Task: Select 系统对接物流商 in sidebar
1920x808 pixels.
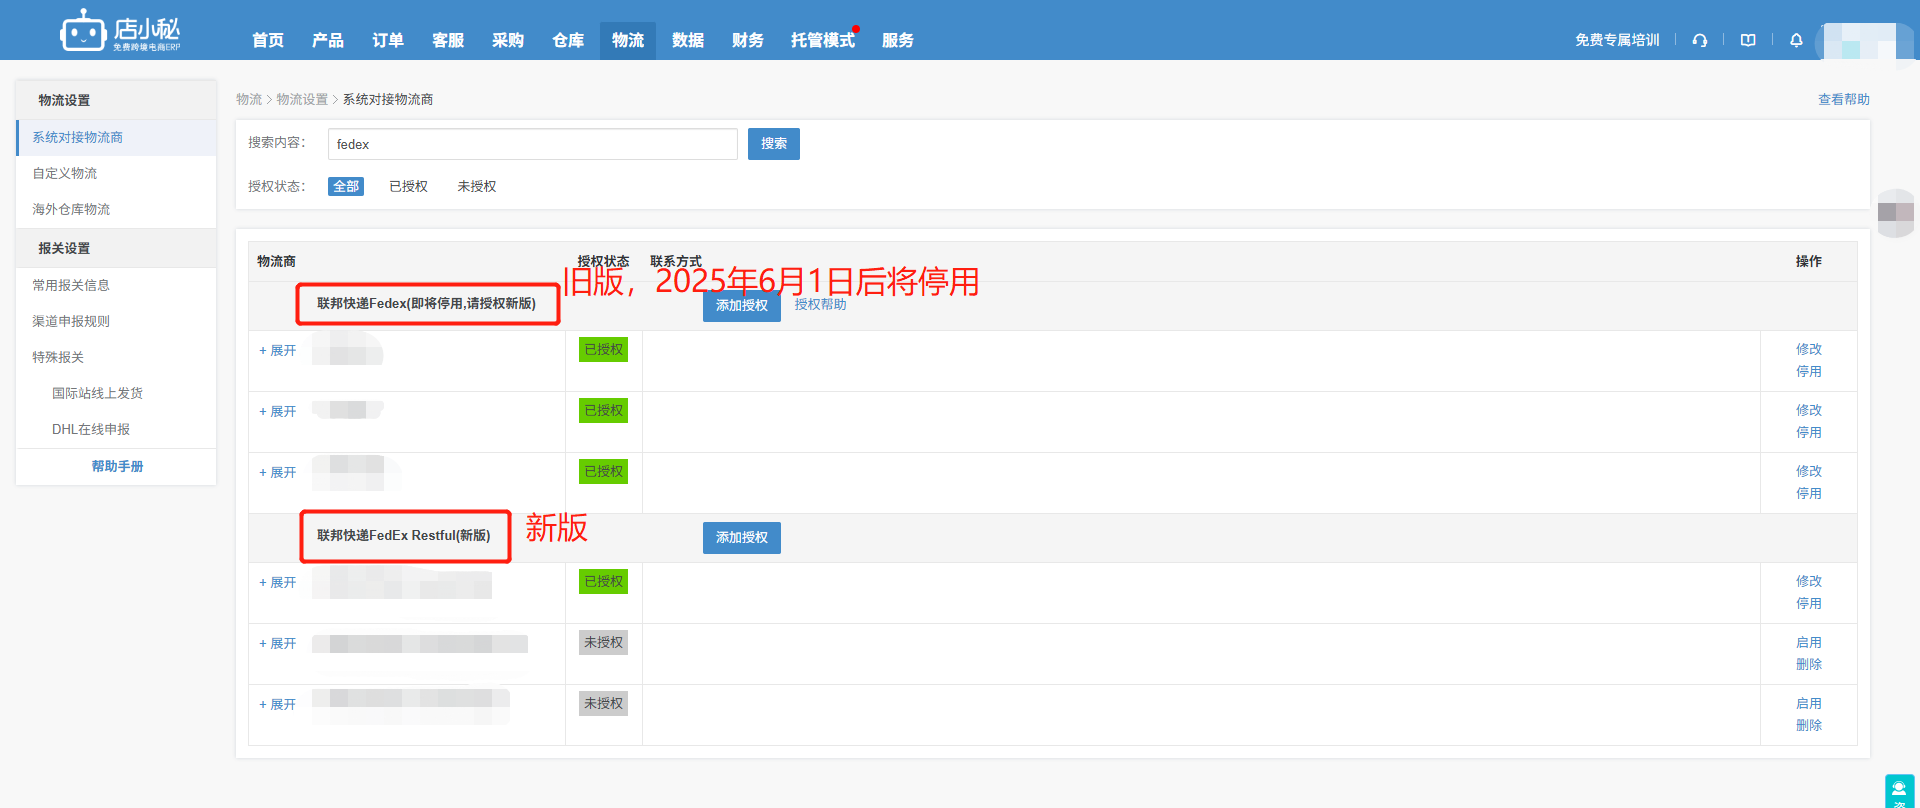Action: [x=116, y=138]
